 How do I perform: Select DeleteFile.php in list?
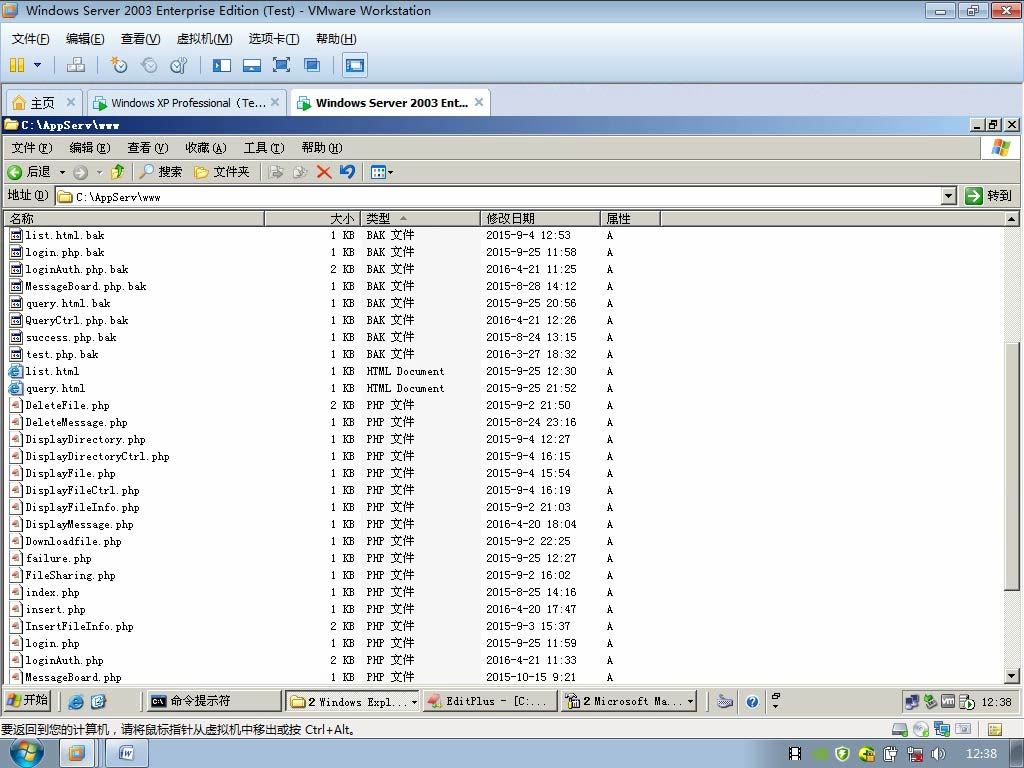67,405
